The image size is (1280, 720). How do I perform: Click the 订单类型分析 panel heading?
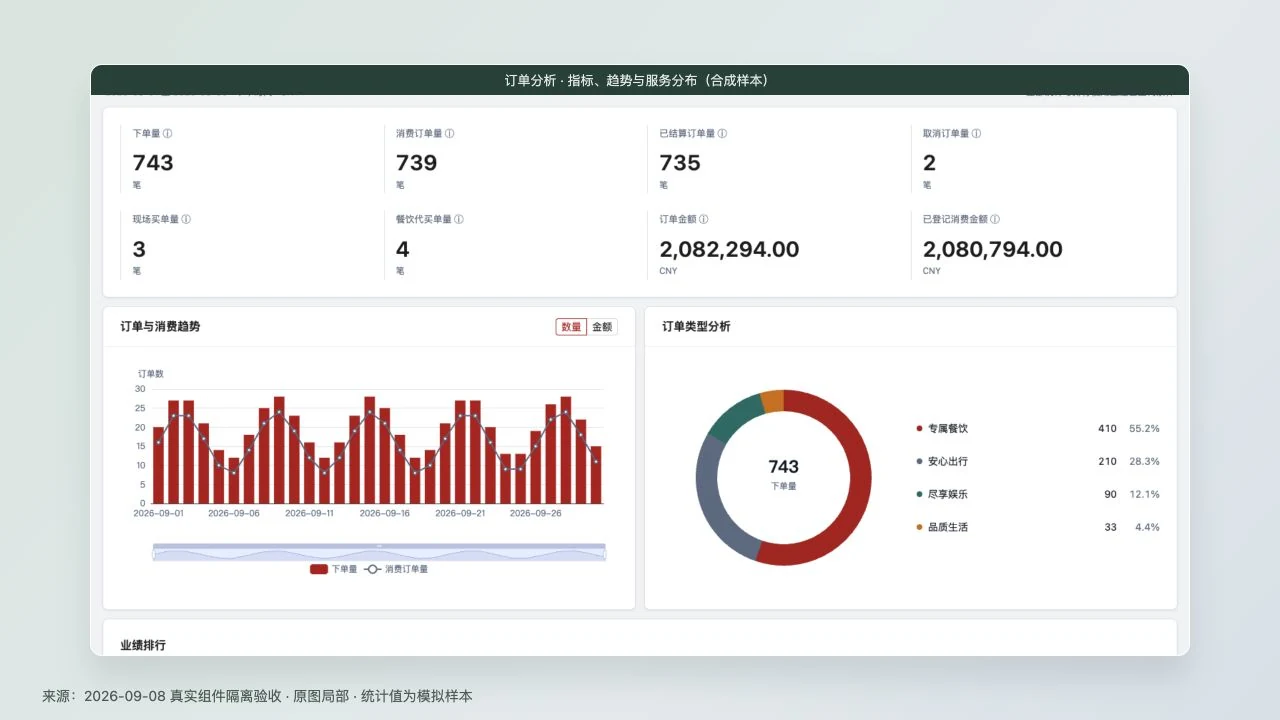coord(696,326)
